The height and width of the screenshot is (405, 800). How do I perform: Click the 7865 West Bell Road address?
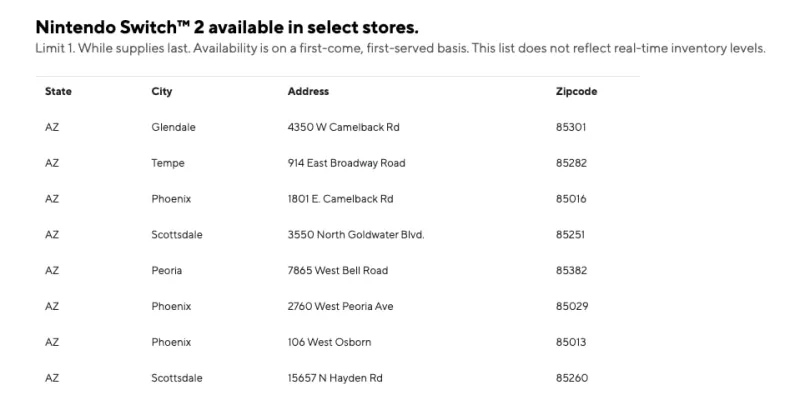[x=337, y=271]
